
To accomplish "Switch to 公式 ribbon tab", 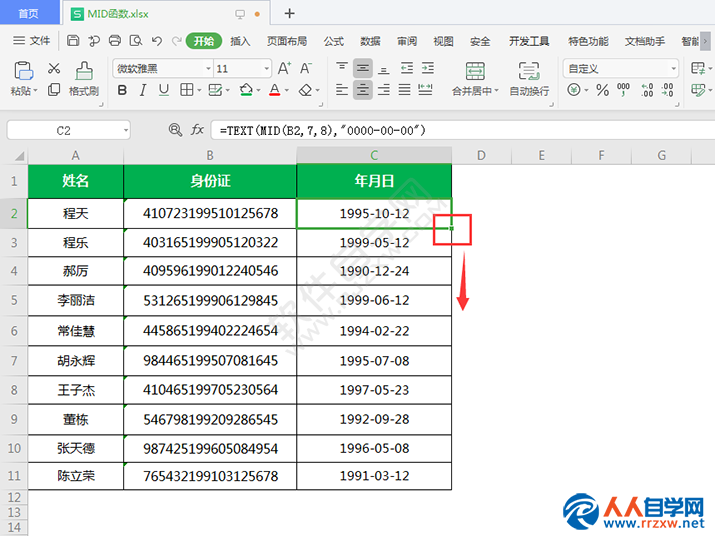I will pos(333,42).
